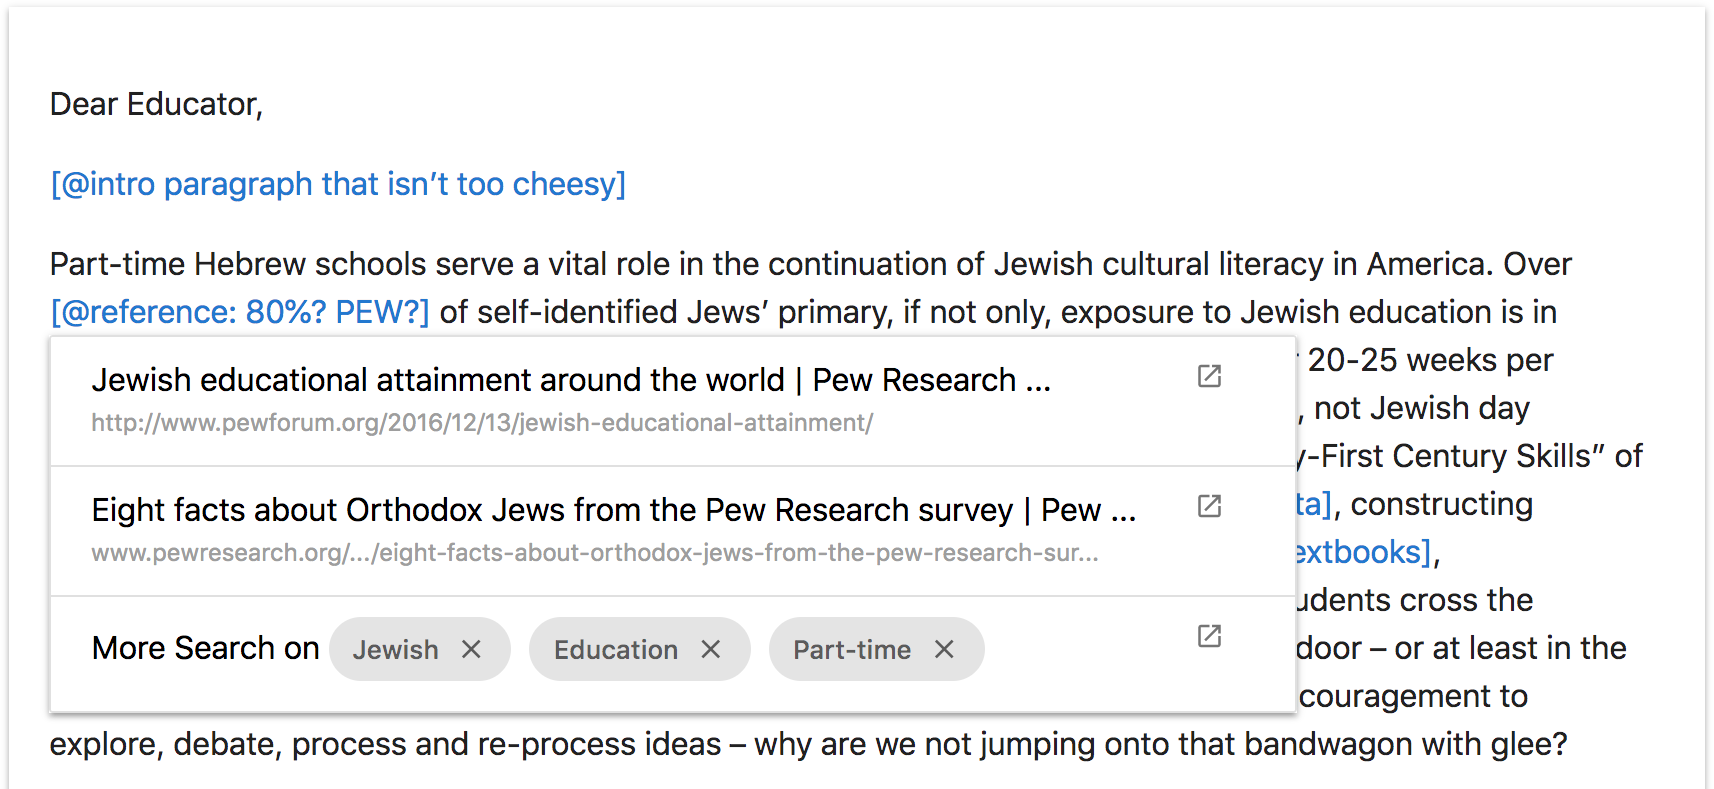This screenshot has height=789, width=1714.
Task: Click the pewforum.org result URL
Action: click(x=482, y=423)
